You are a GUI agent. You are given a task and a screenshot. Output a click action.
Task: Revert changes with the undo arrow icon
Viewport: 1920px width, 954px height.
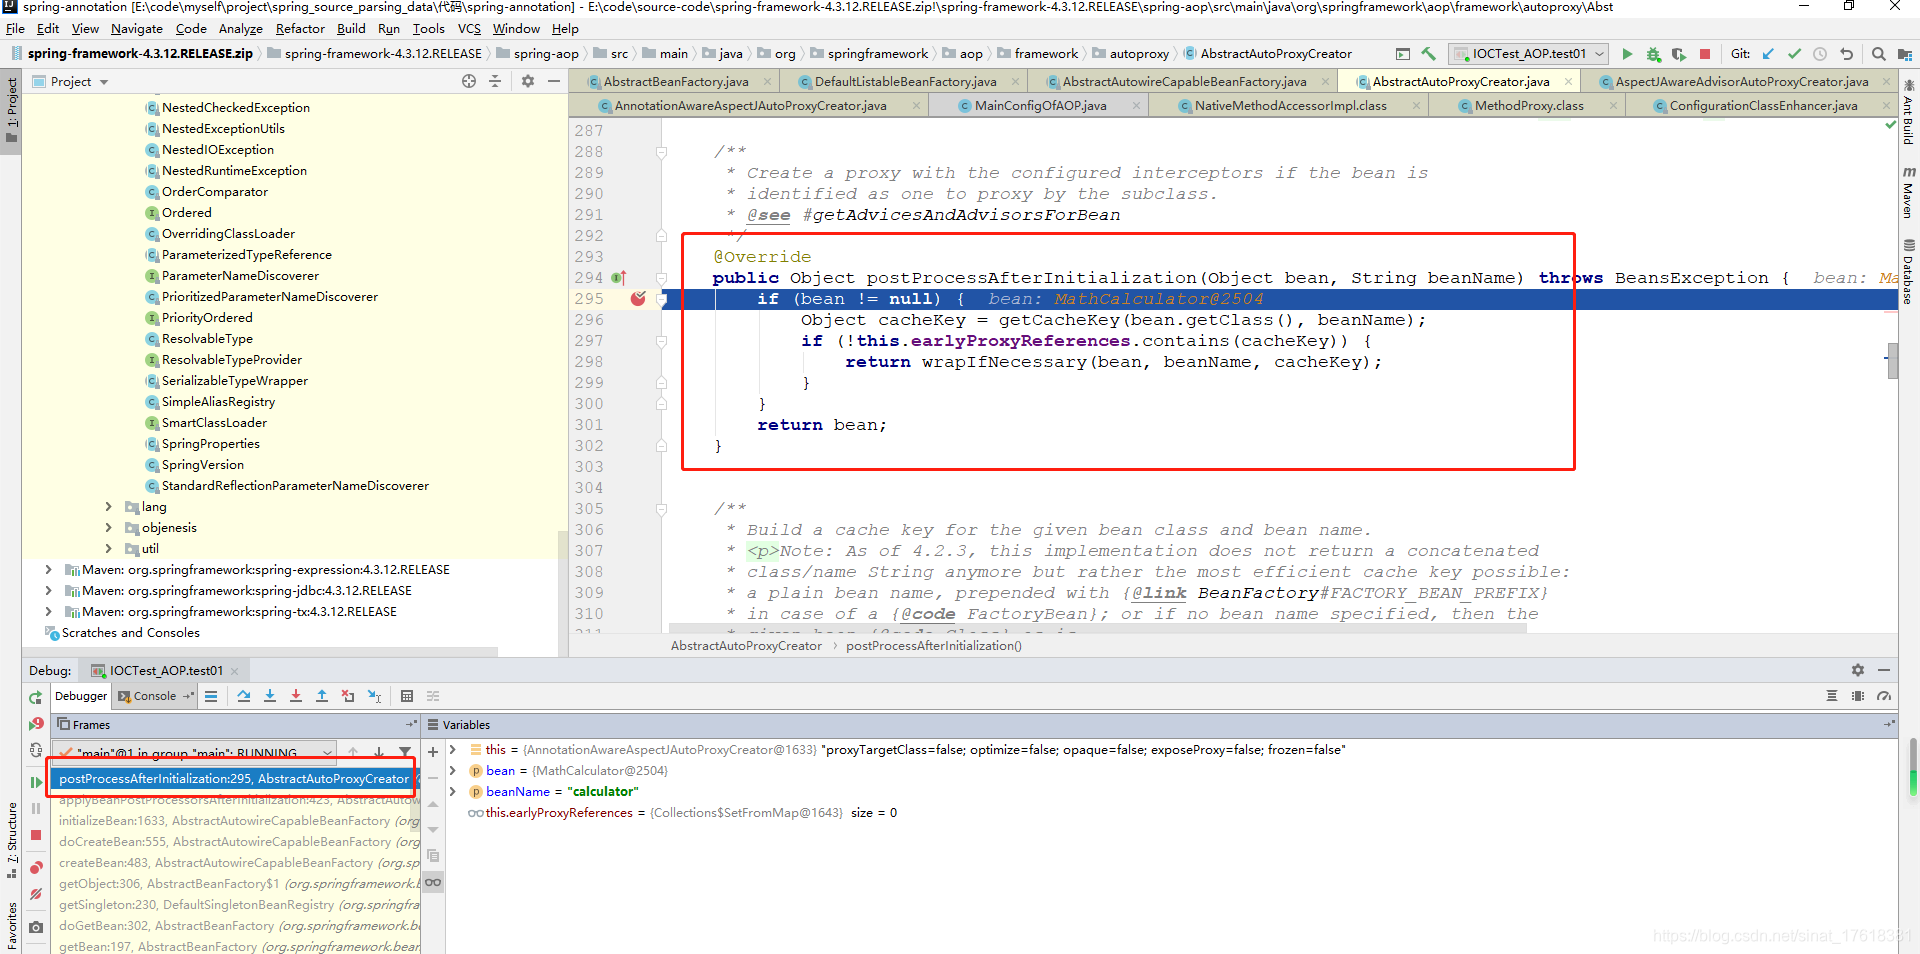(1847, 54)
